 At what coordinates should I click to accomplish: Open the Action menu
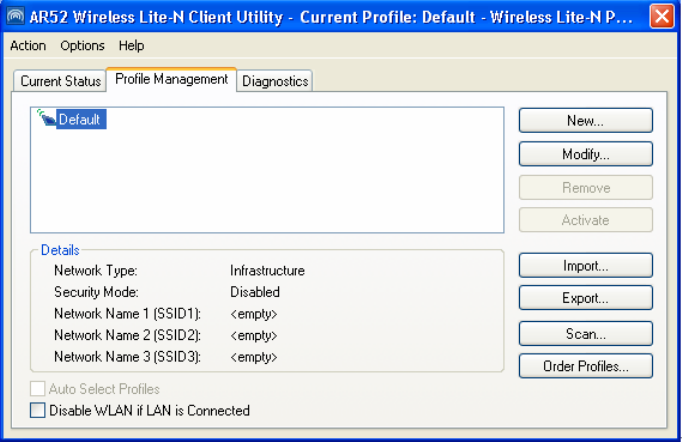28,46
